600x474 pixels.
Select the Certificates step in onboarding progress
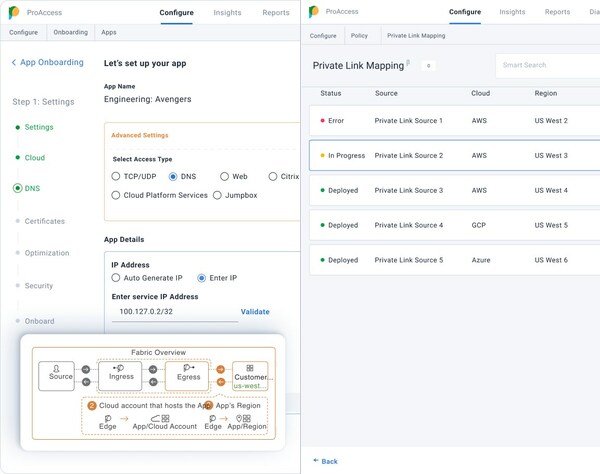pyautogui.click(x=44, y=221)
